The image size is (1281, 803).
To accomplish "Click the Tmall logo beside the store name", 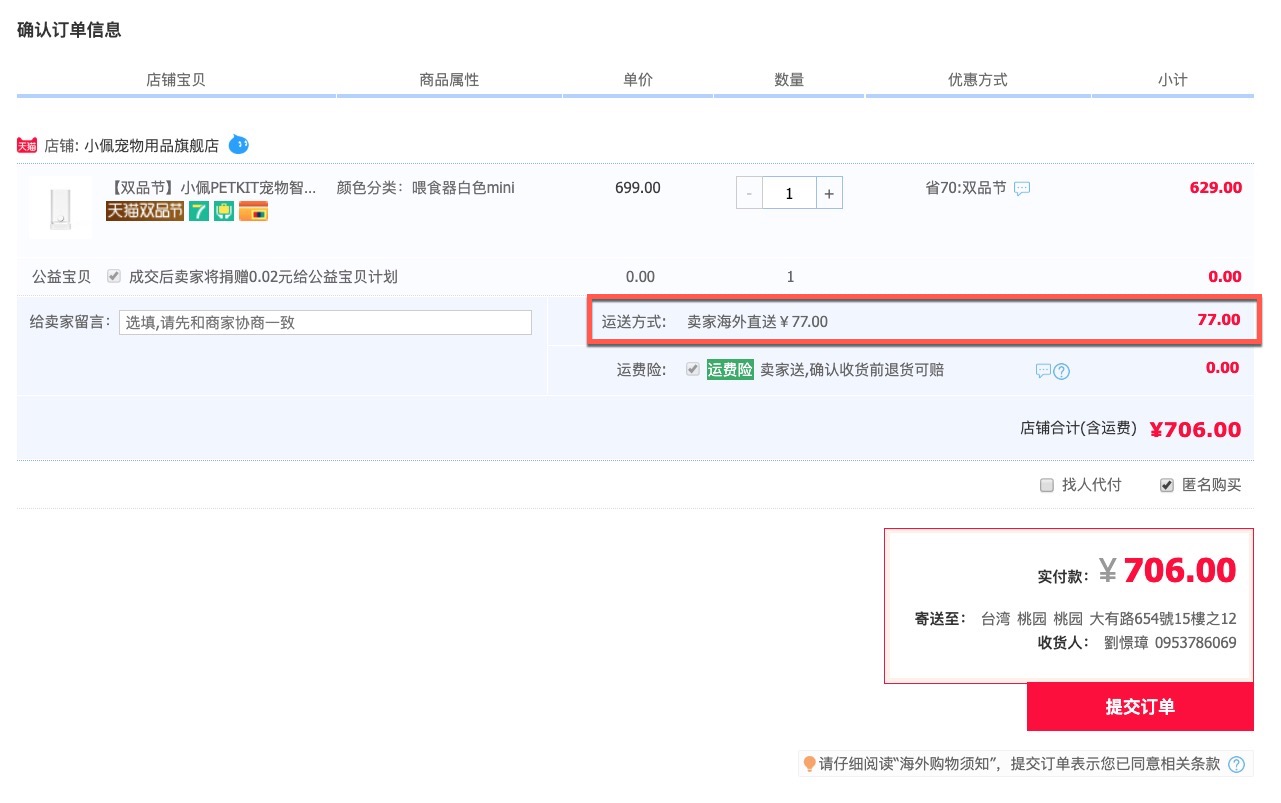I will pyautogui.click(x=27, y=145).
